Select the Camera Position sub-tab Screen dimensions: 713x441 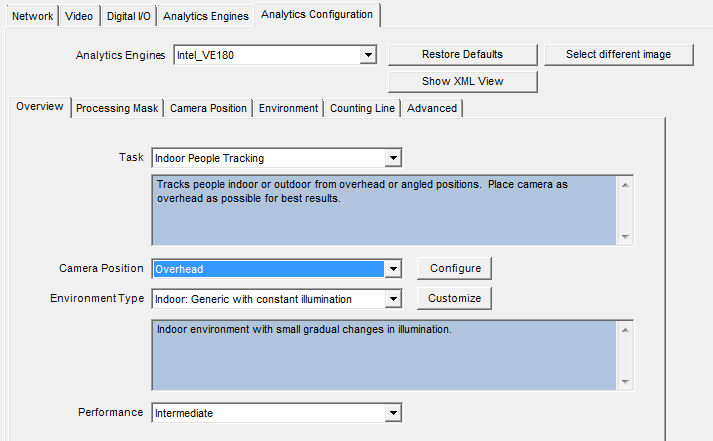[x=208, y=108]
